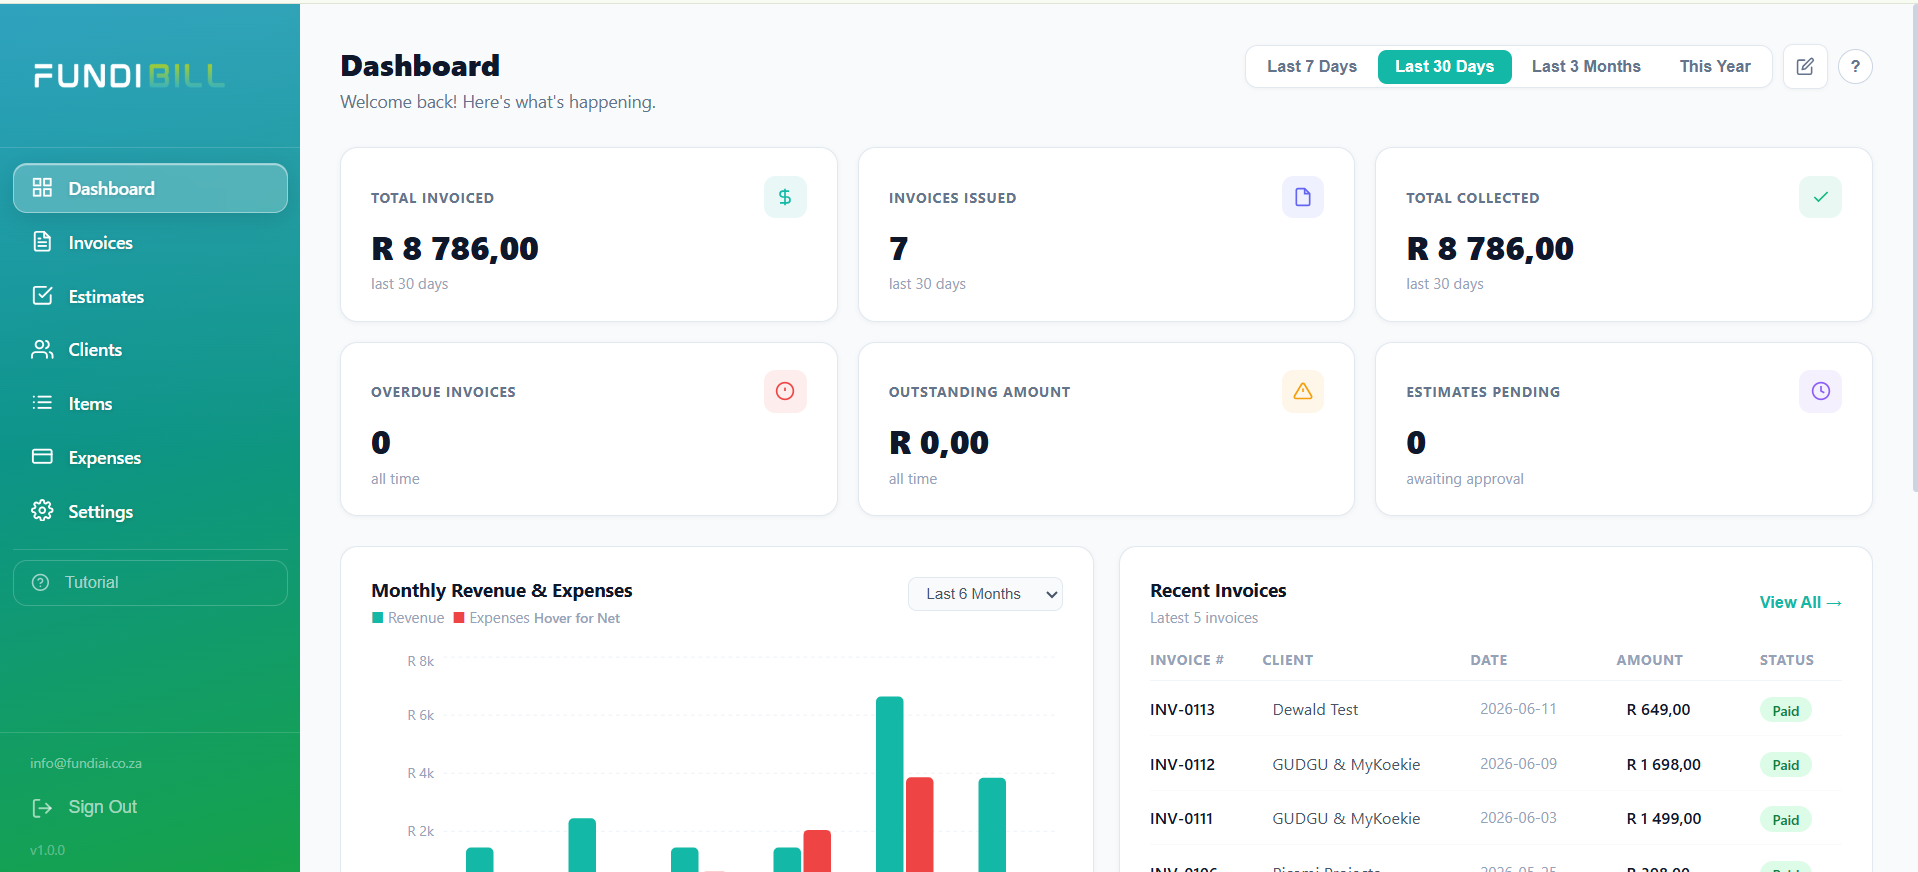Open Estimates from the sidebar
The width and height of the screenshot is (1918, 872).
pos(150,296)
